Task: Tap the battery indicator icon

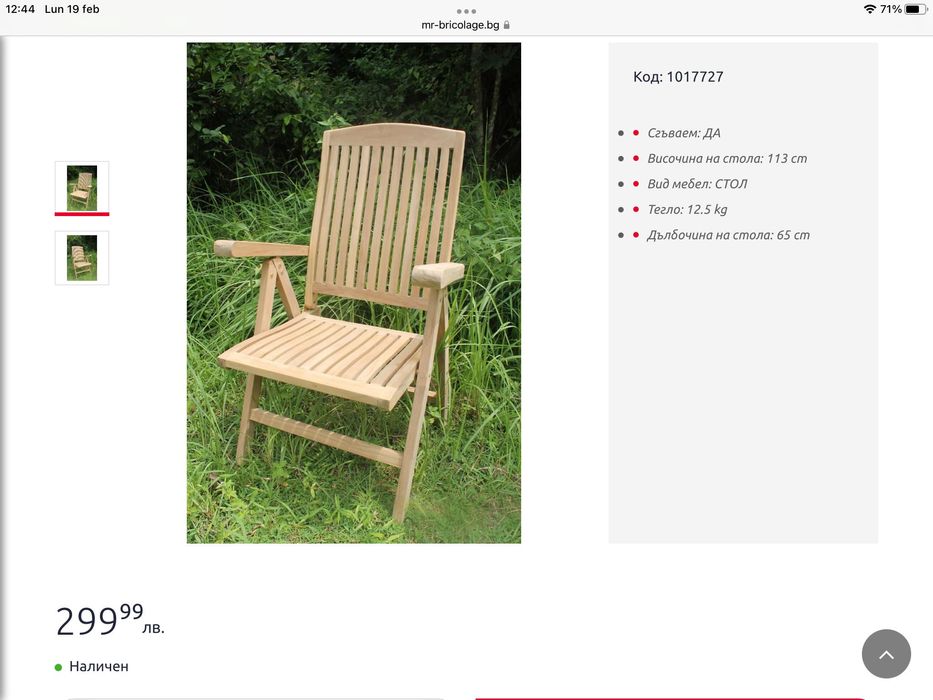Action: 916,9
